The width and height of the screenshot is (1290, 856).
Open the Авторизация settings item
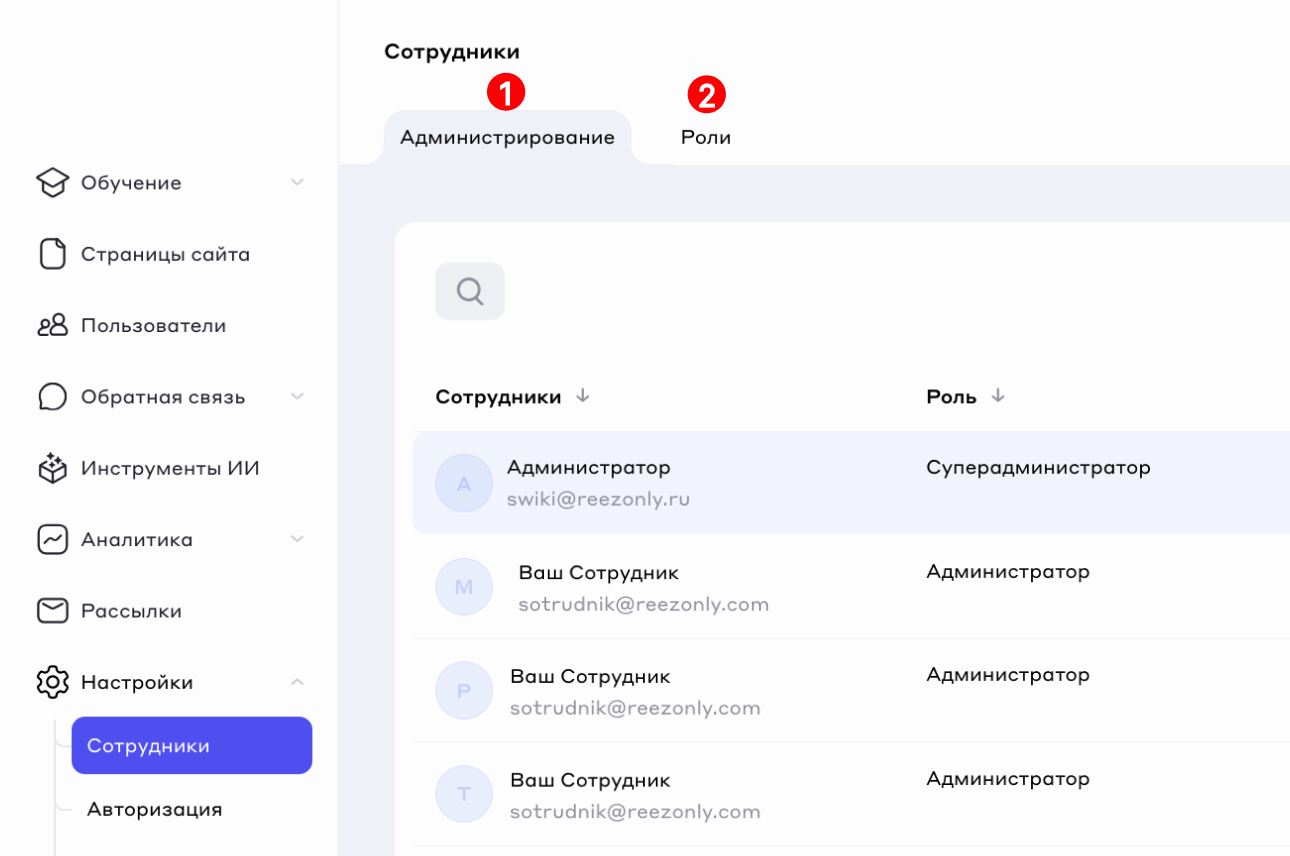pos(154,809)
